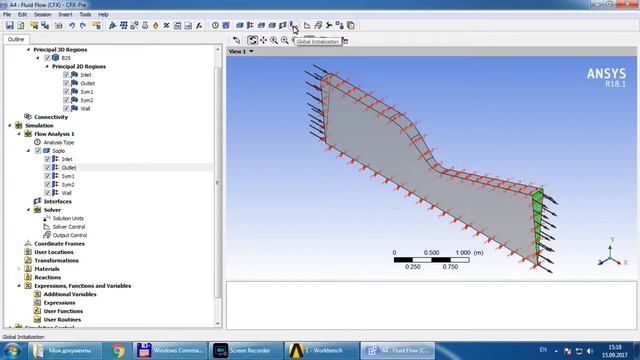Click the blue Domain toolbar icon beside the clock
Screen dimensions: 640x360
pyautogui.click(x=226, y=25)
